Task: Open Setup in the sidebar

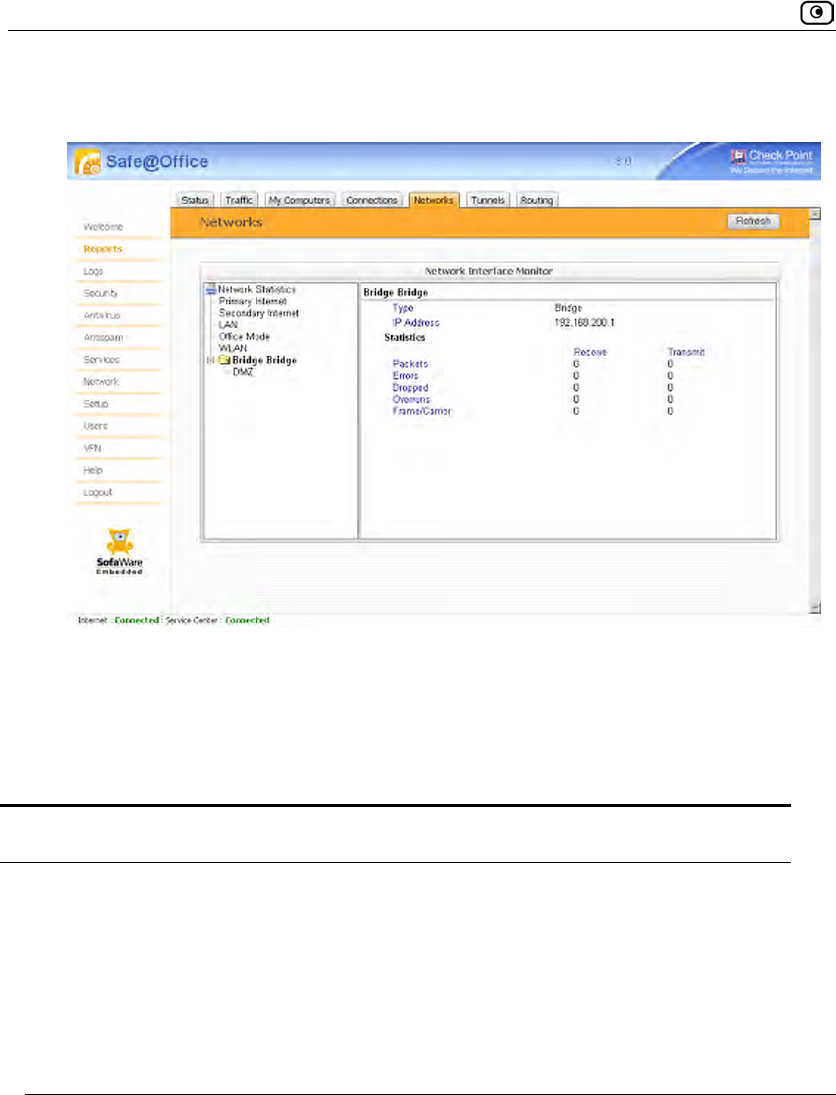Action: [96, 404]
